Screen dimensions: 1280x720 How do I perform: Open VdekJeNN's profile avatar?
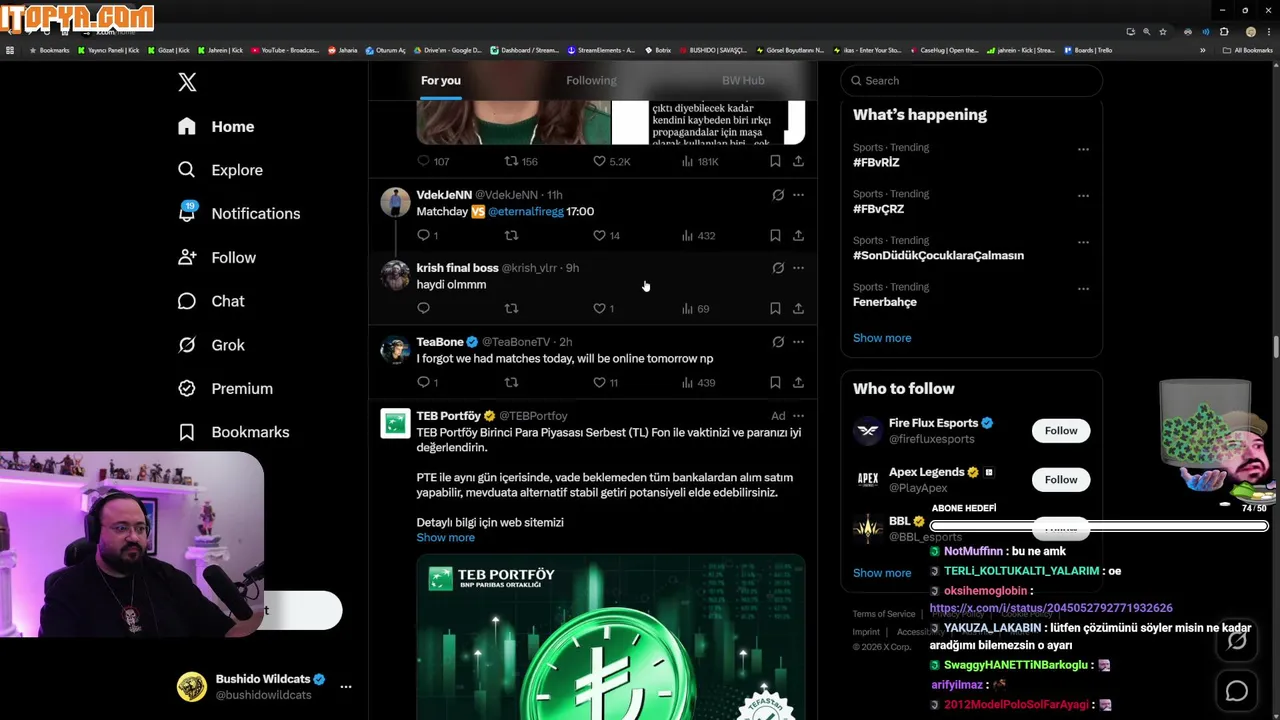click(395, 202)
